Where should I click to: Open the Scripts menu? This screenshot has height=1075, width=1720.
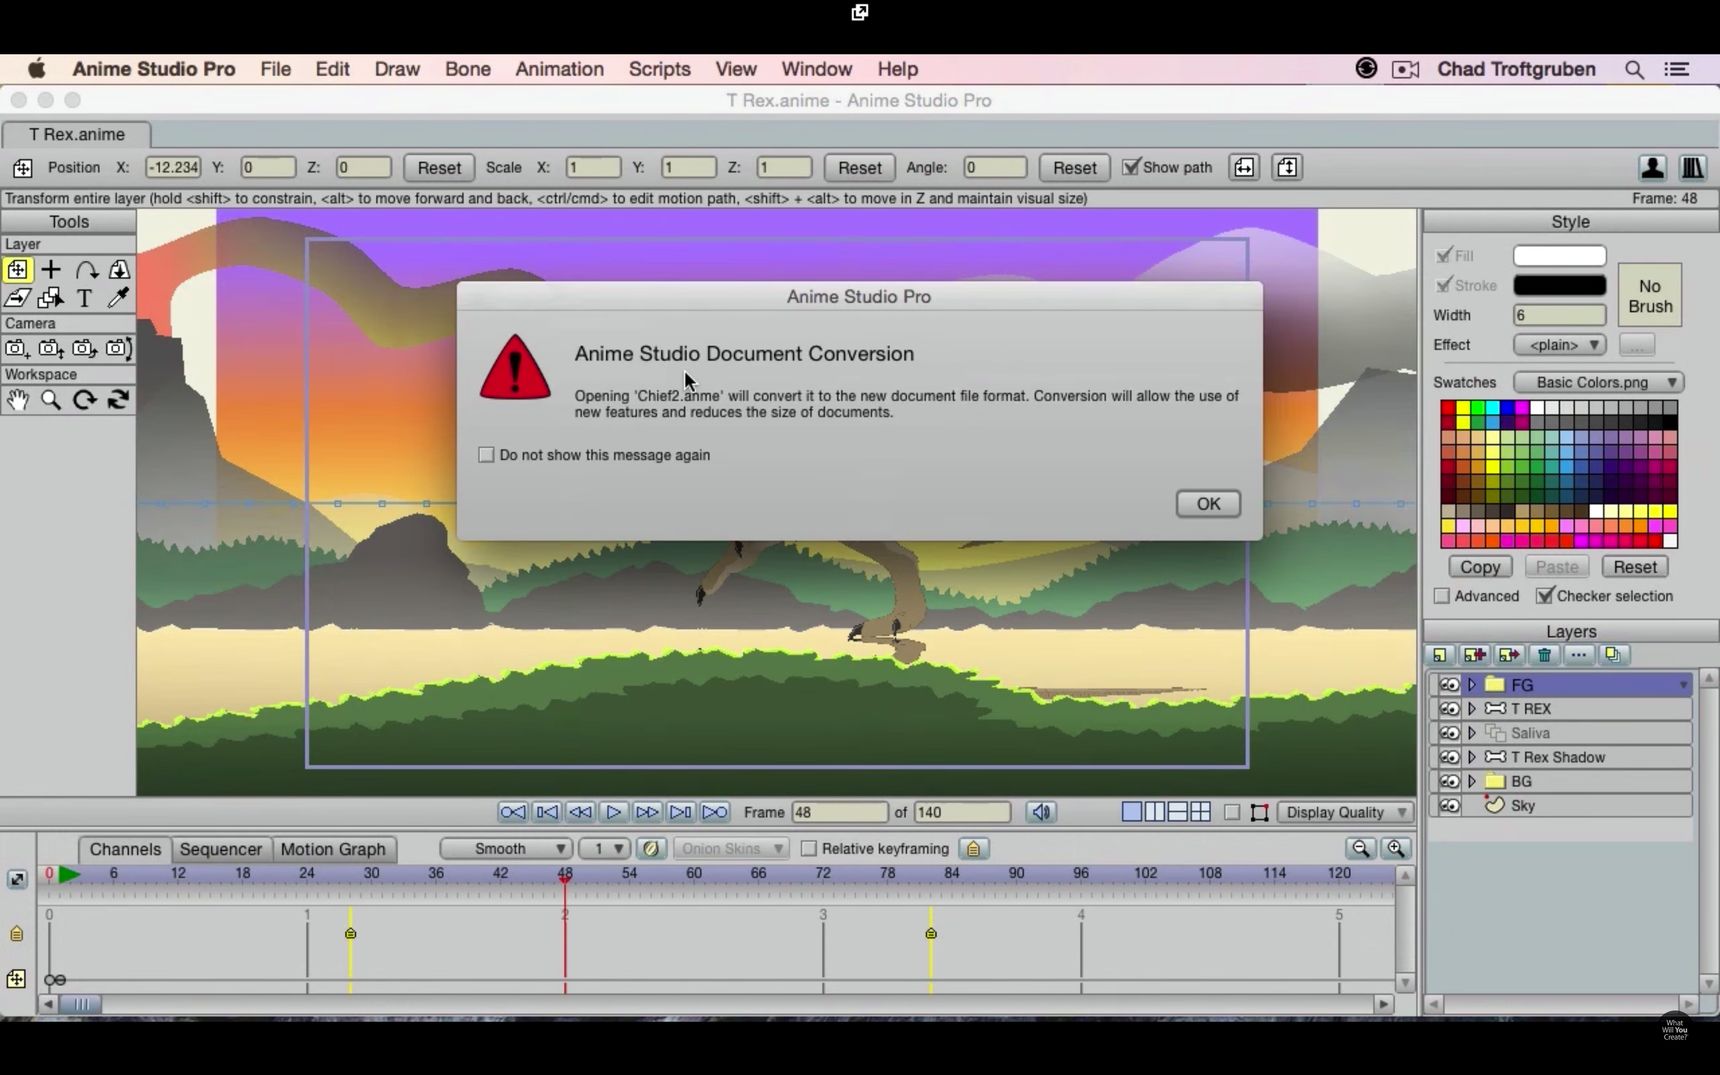659,69
